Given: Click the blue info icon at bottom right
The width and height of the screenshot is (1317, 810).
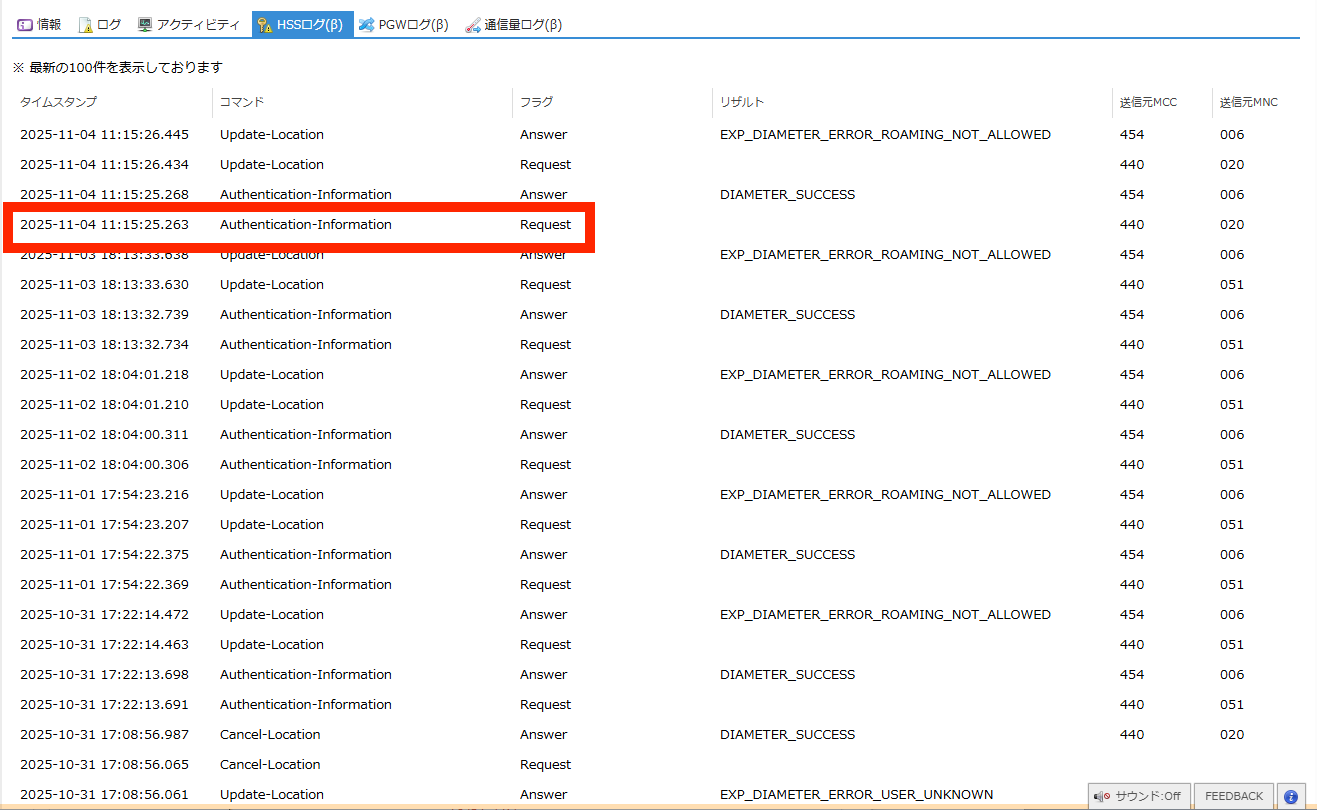Looking at the screenshot, I should [1291, 796].
